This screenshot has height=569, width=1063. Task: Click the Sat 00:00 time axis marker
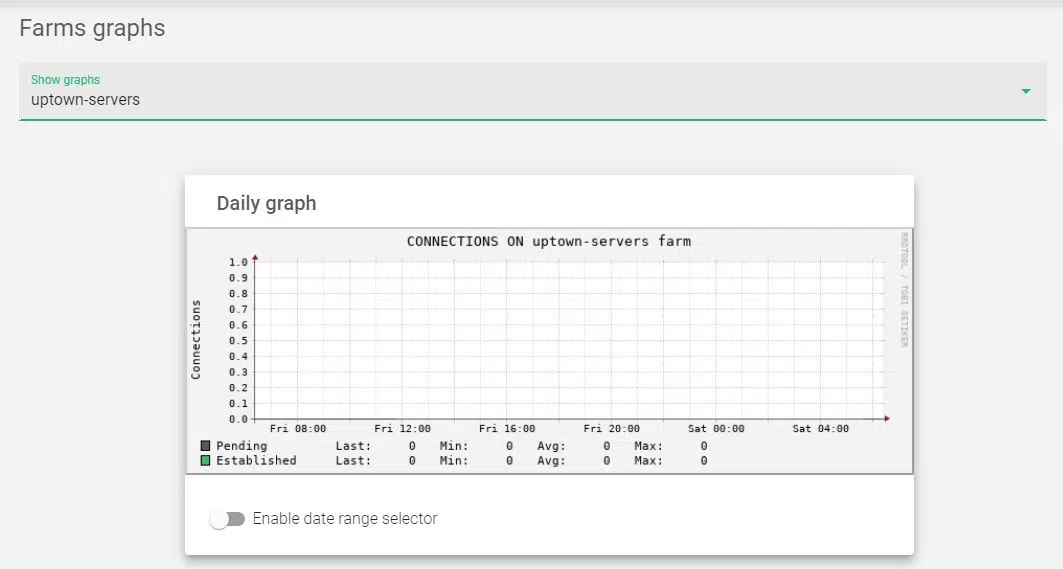pos(716,429)
